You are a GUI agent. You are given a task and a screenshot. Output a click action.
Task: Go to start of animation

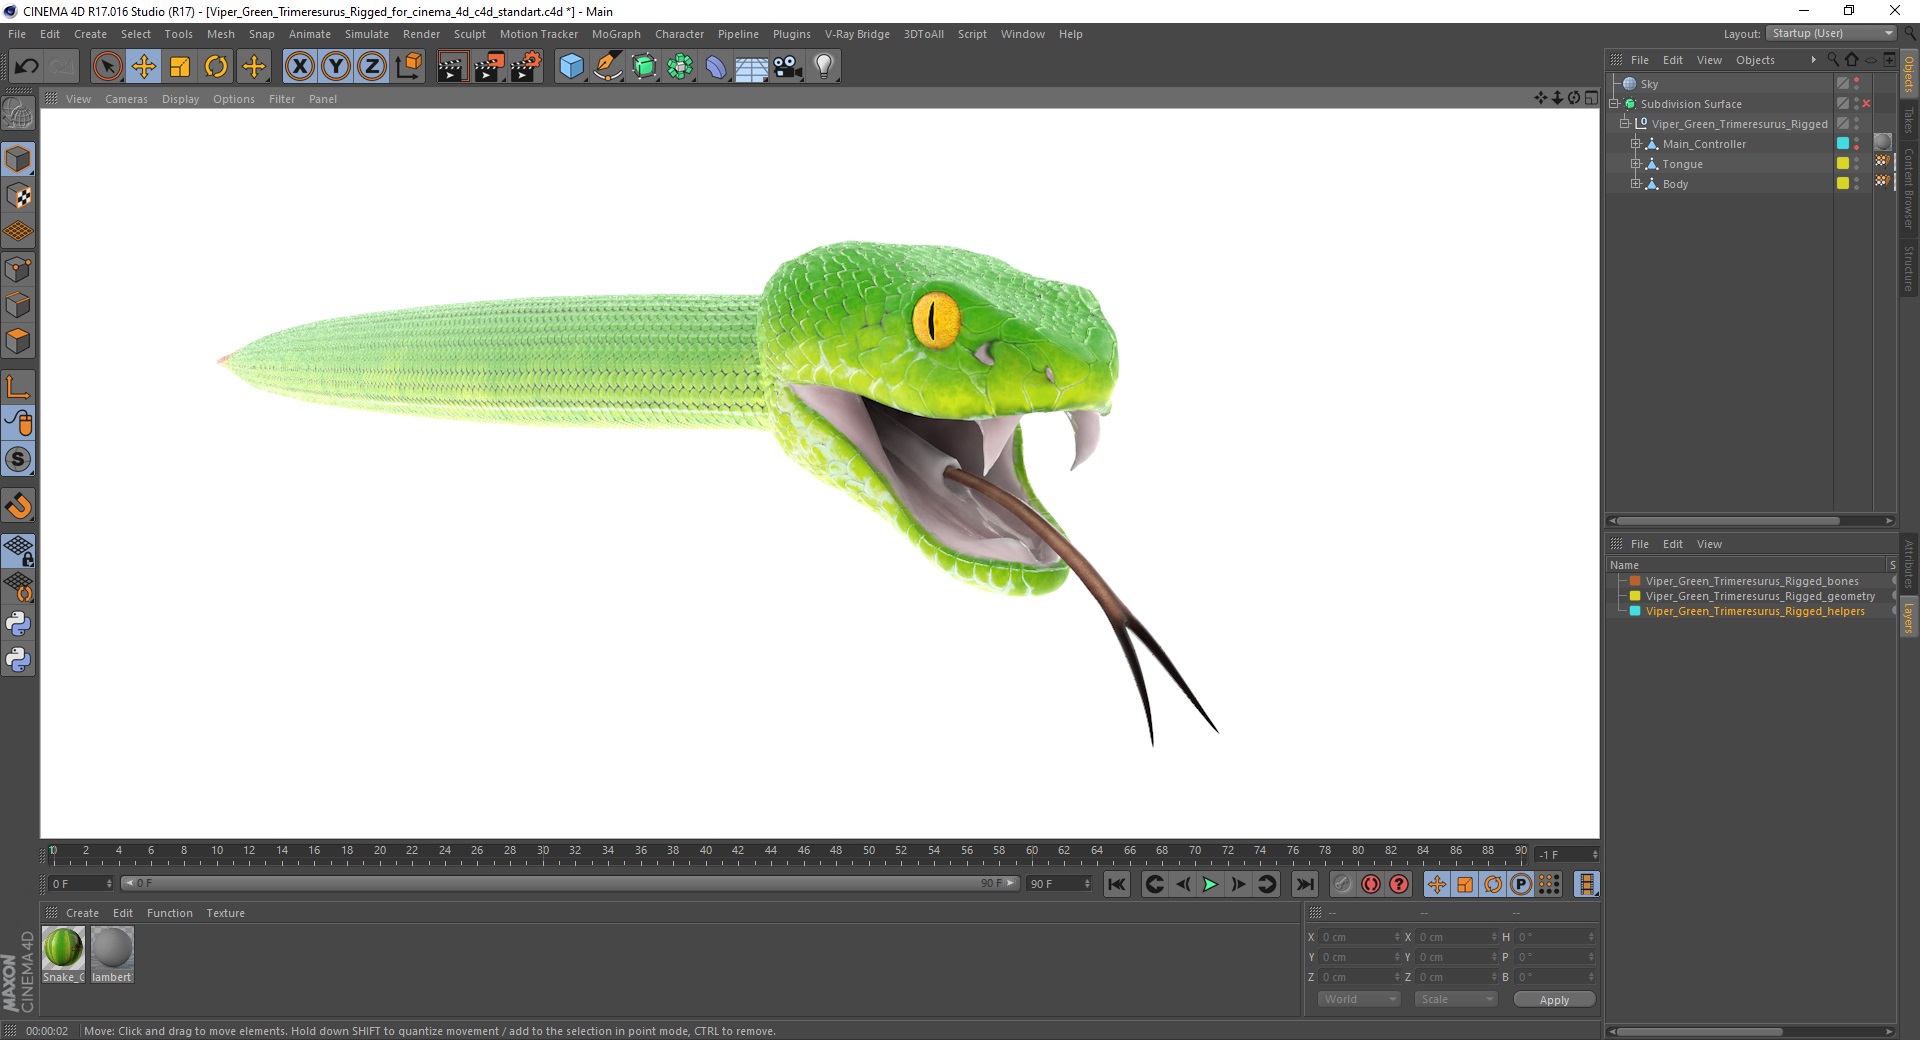[x=1117, y=884]
